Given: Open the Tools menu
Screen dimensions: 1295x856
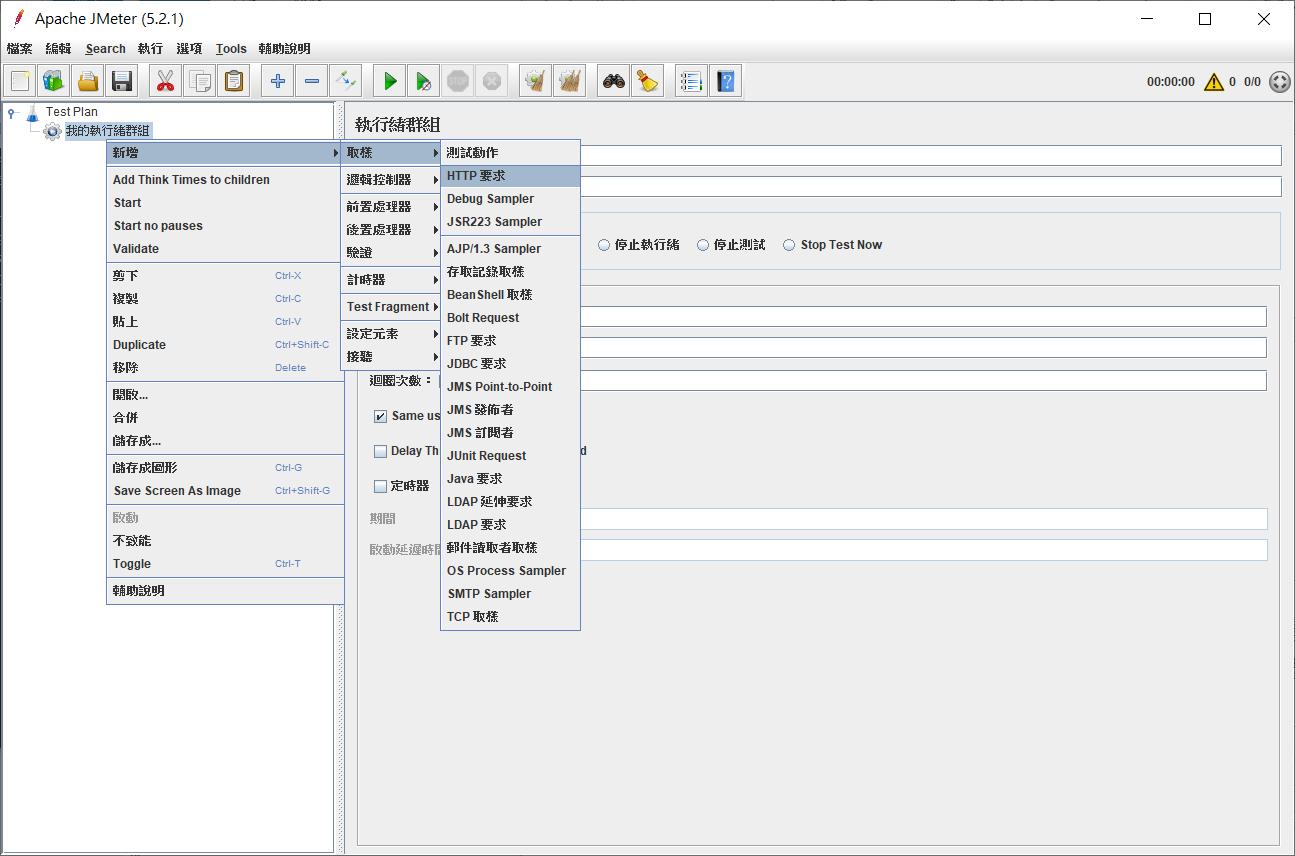Looking at the screenshot, I should coord(231,48).
